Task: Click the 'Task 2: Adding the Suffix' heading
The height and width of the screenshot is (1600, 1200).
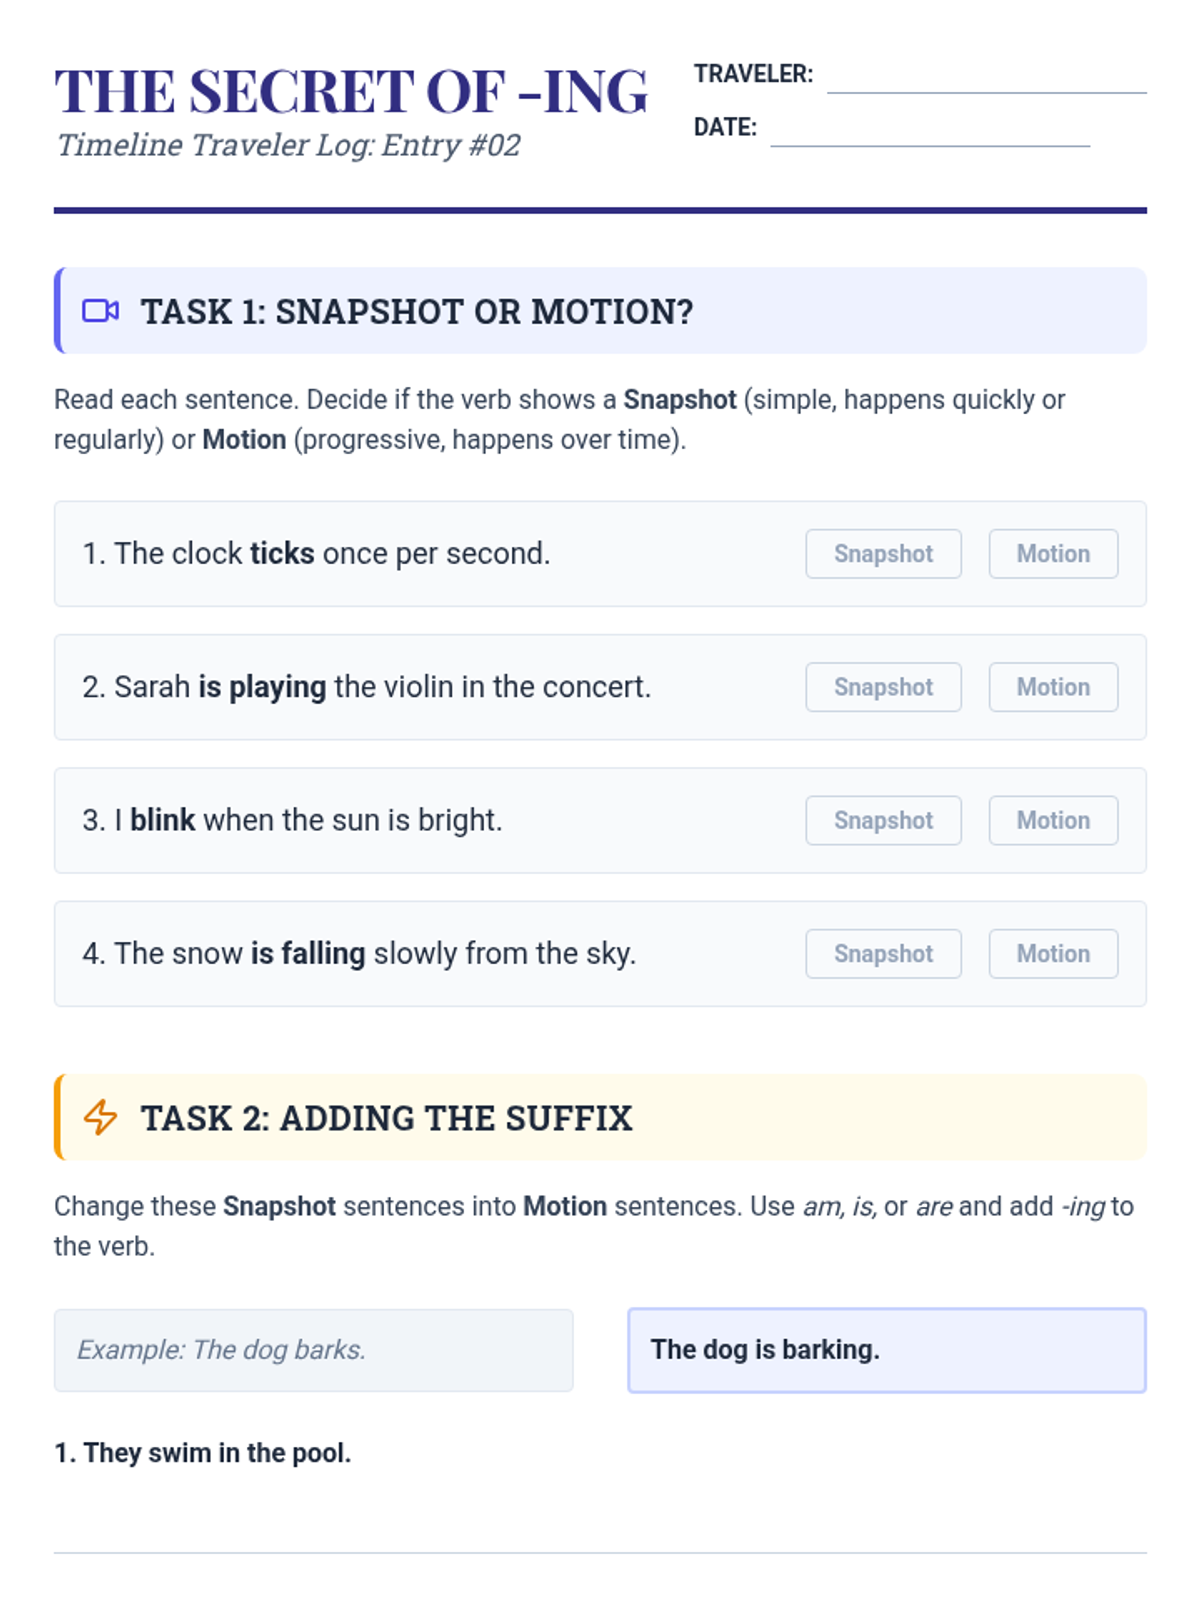Action: tap(387, 1118)
